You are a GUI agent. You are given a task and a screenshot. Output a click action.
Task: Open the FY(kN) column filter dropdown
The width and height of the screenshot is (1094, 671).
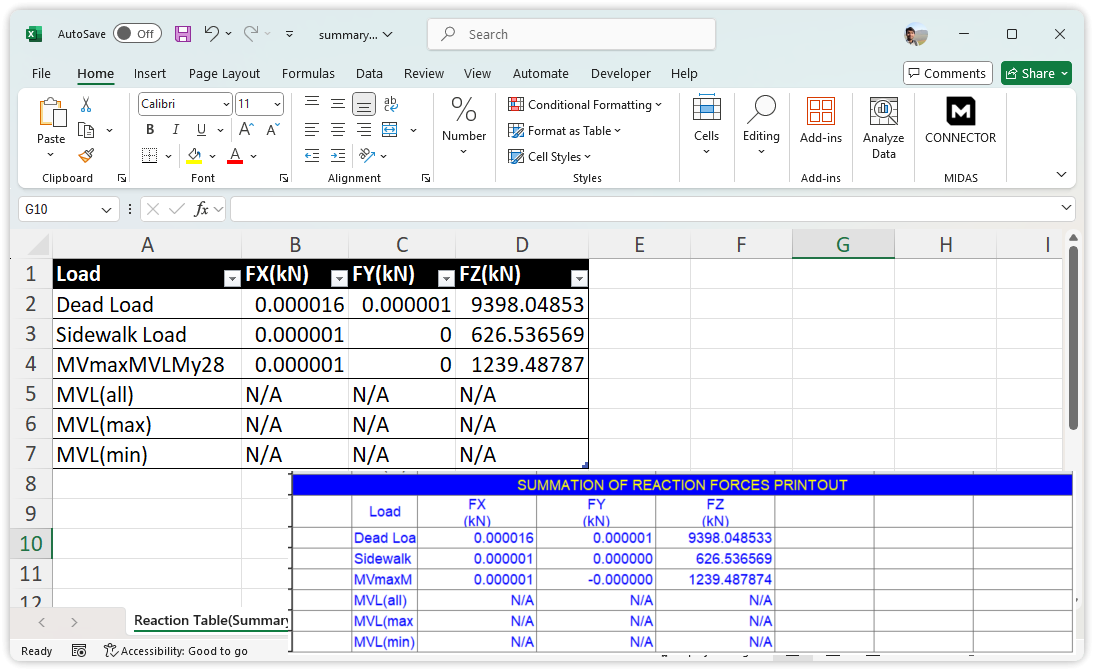446,279
